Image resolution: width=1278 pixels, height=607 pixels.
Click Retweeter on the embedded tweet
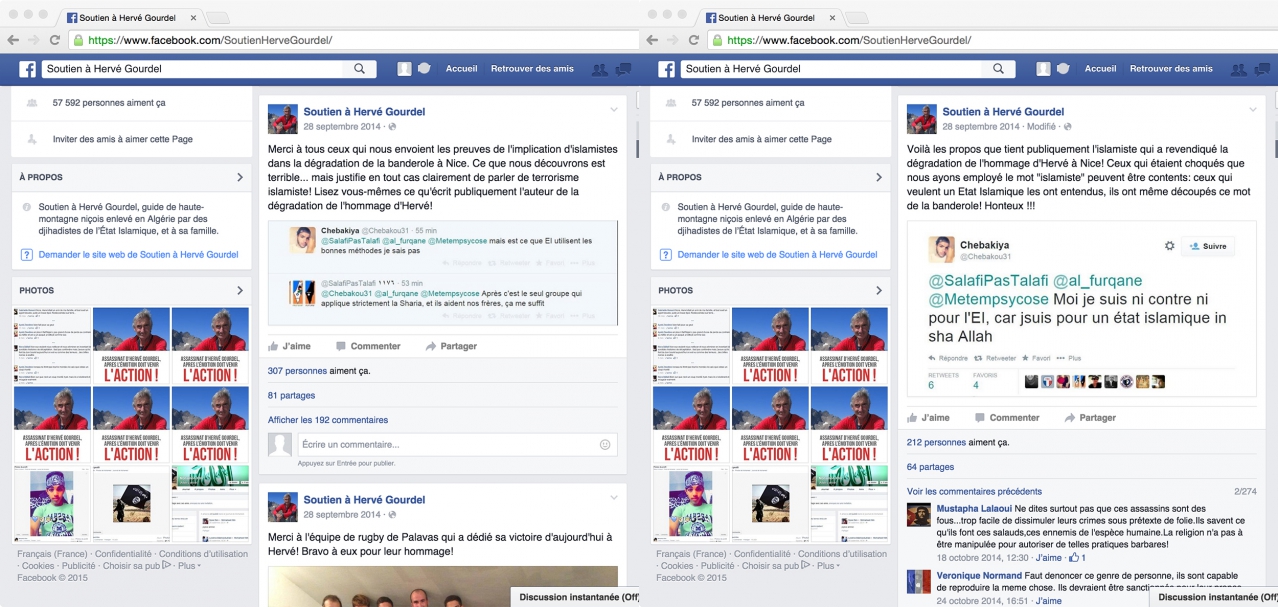[x=995, y=358]
